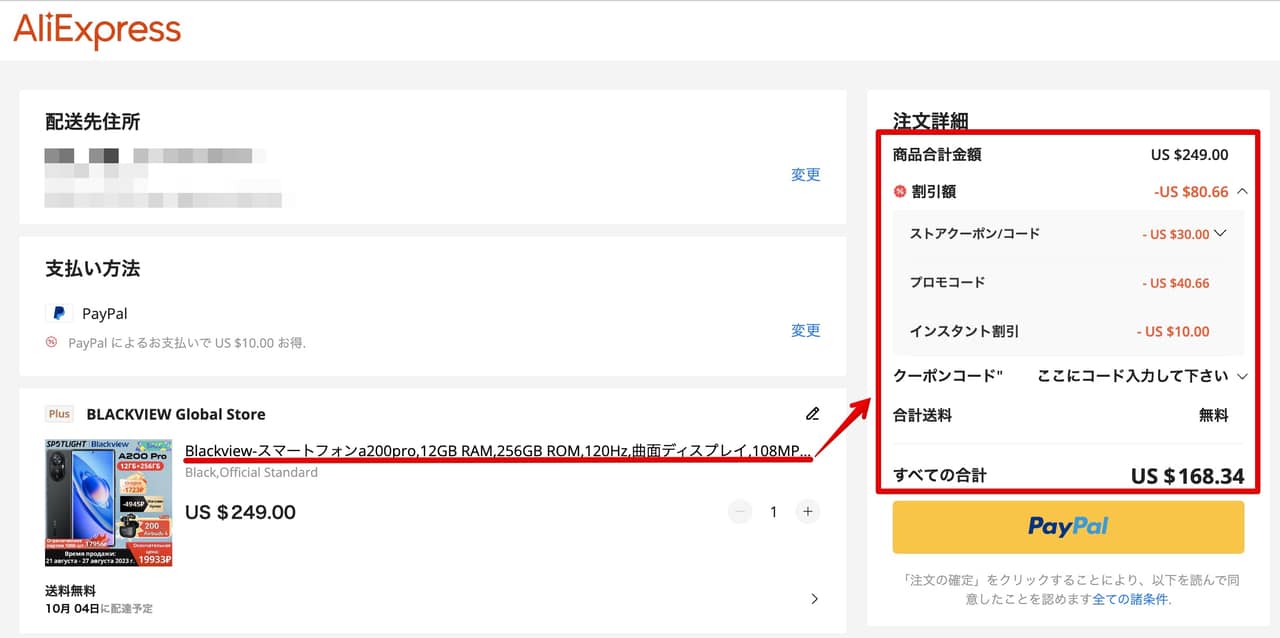The image size is (1280, 638).
Task: Click the pencil edit icon for store order
Action: click(x=813, y=414)
